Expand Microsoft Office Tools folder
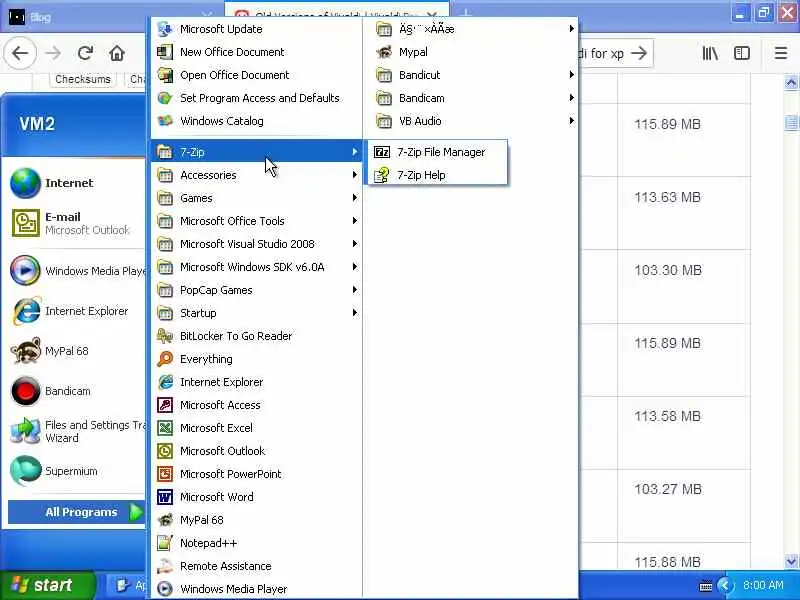The height and width of the screenshot is (600, 800). [257, 221]
